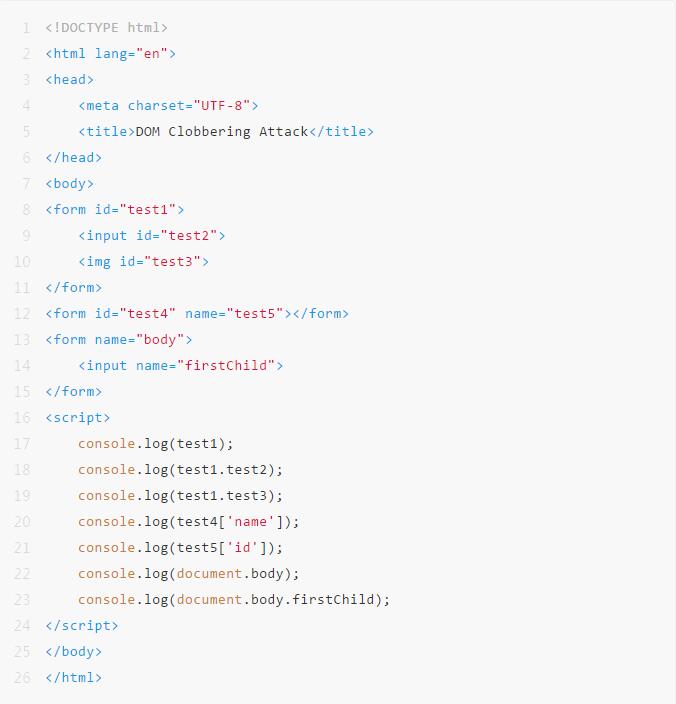Click the closing html tag line
Screen dimensions: 676x704
coord(74,678)
